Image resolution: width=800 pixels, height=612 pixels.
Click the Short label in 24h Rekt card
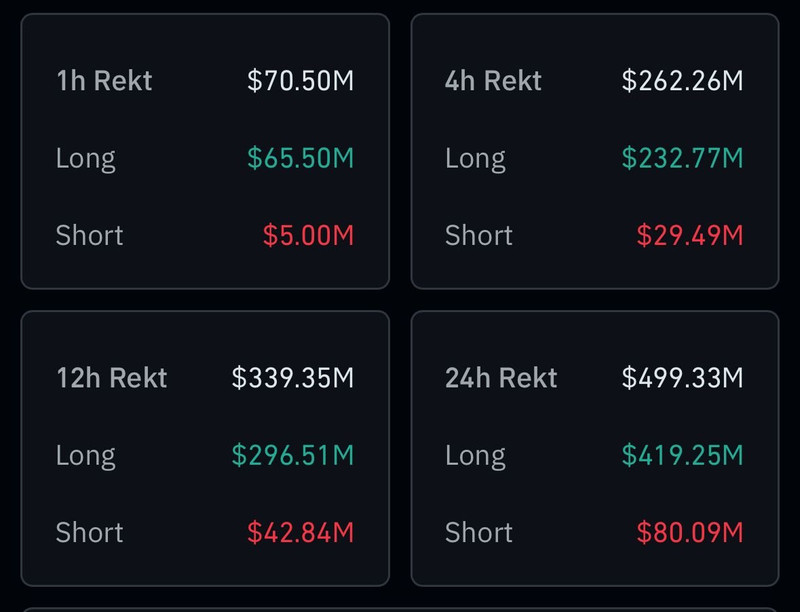coord(479,532)
